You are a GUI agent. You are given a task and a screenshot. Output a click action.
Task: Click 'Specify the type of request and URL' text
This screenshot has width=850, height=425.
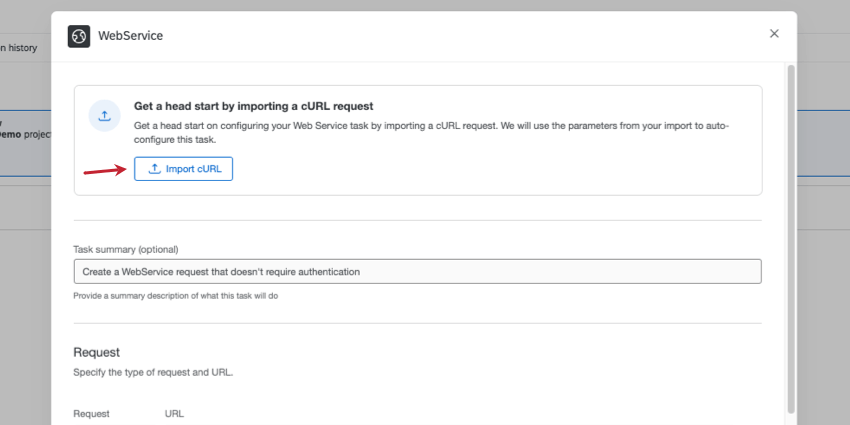pyautogui.click(x=153, y=372)
